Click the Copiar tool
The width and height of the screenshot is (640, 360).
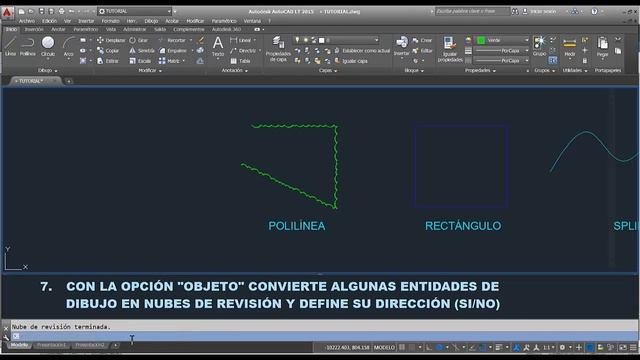(x=108, y=51)
